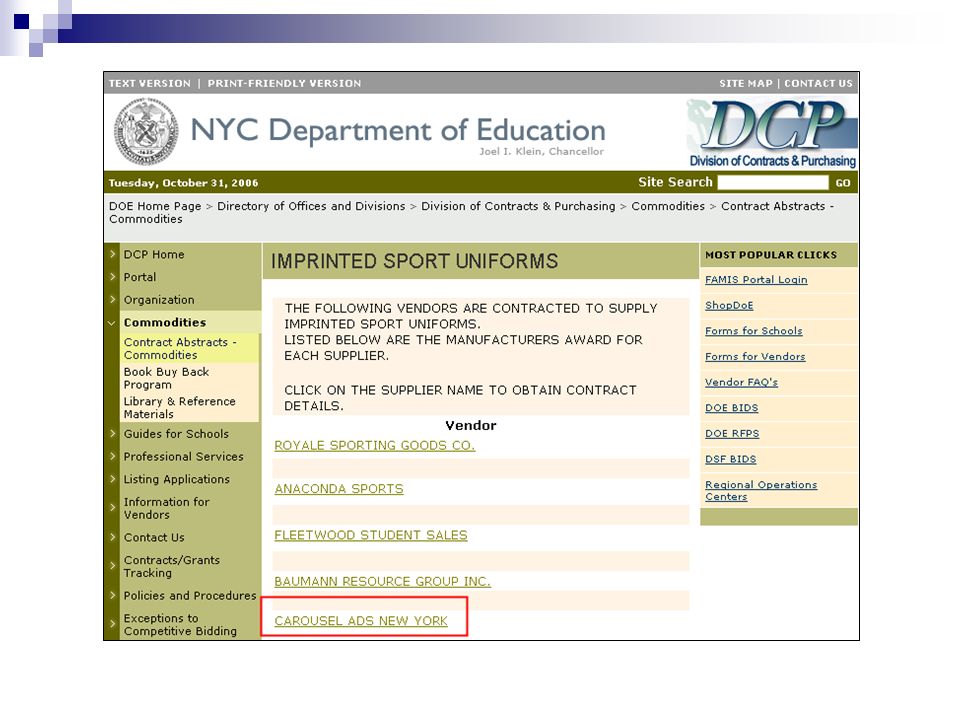Open Vendor FAQ's link

pos(741,383)
